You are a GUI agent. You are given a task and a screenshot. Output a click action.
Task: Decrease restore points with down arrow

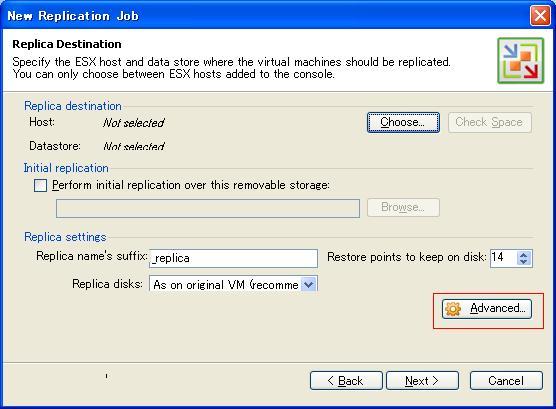[x=523, y=262]
